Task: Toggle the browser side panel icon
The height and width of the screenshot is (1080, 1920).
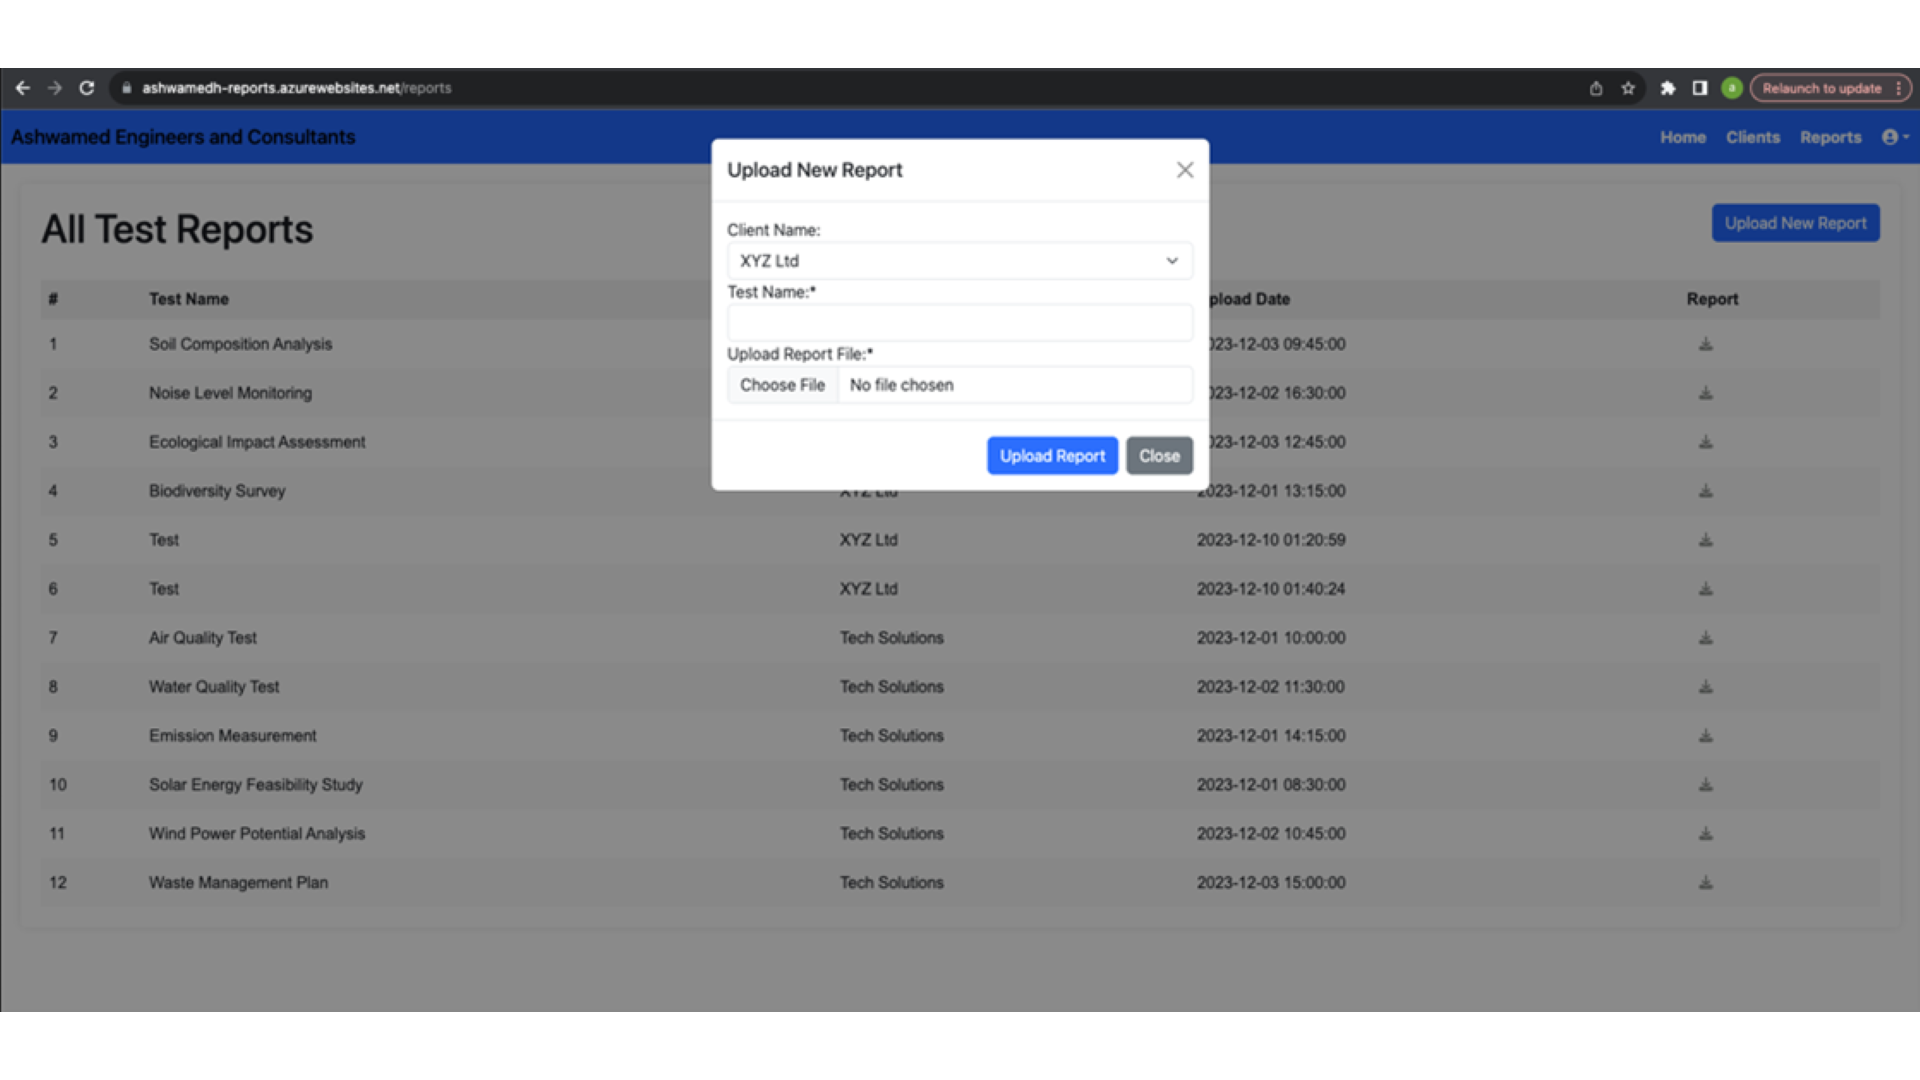Action: pyautogui.click(x=1699, y=88)
